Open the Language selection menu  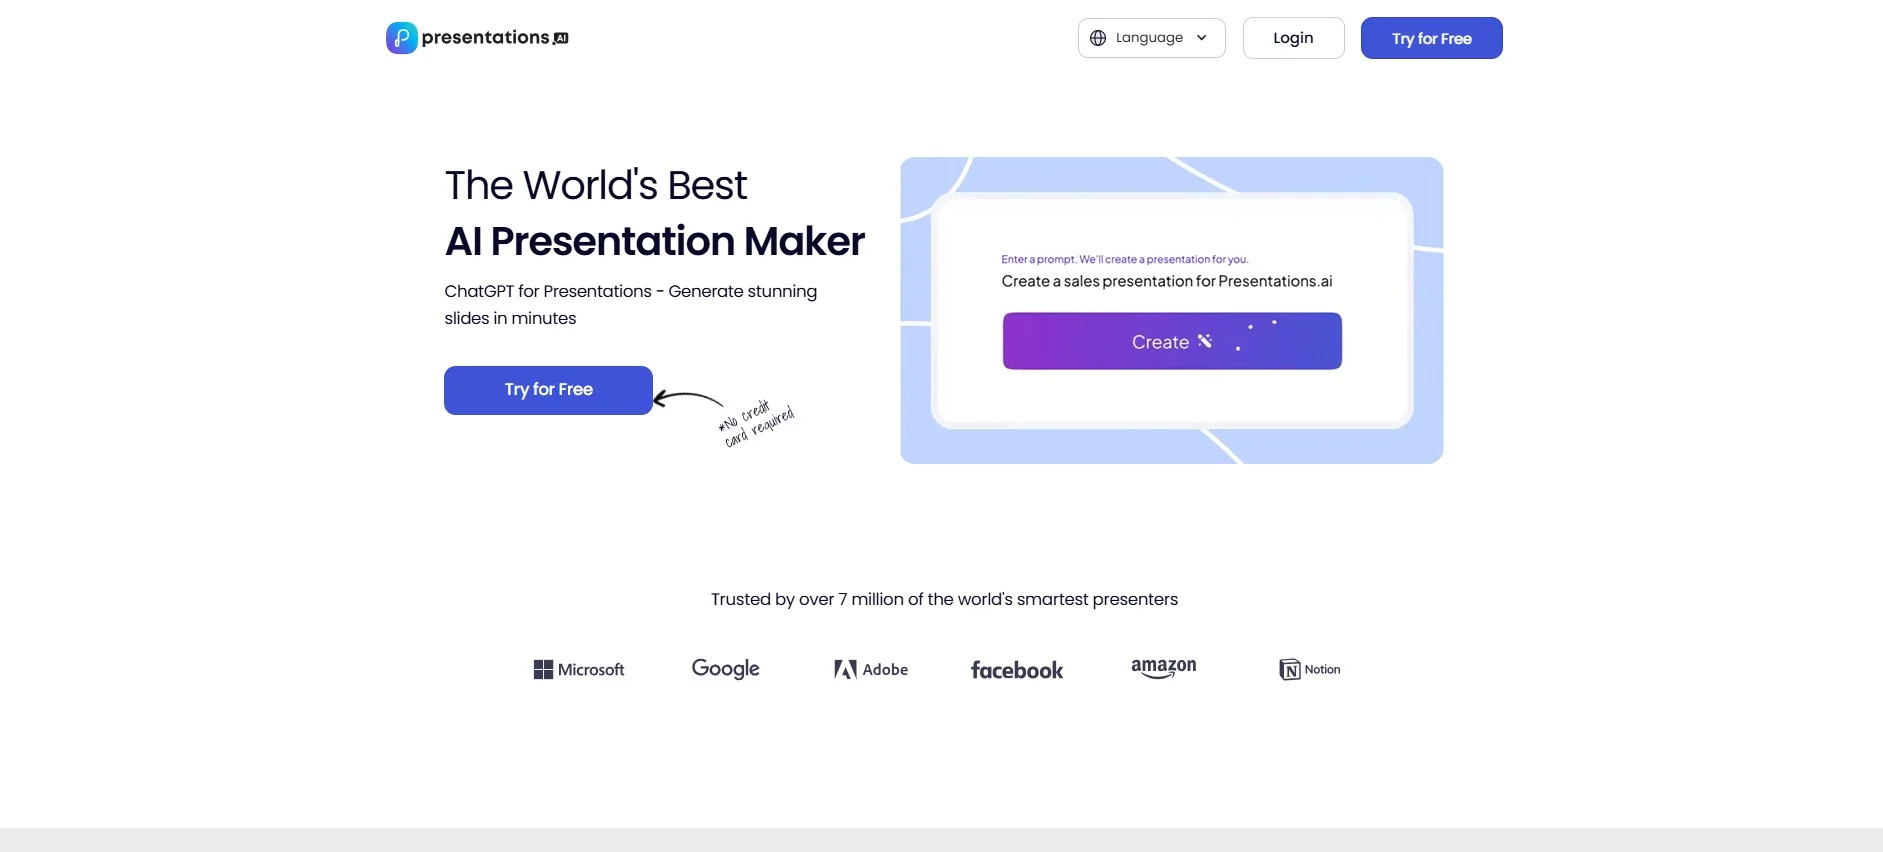(1150, 38)
